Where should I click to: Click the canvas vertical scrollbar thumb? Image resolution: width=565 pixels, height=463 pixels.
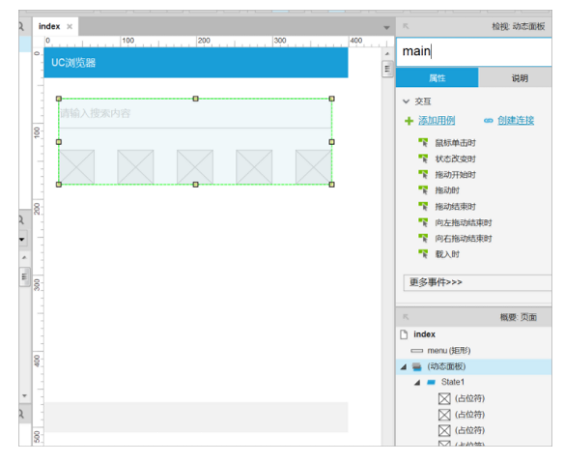click(x=387, y=69)
